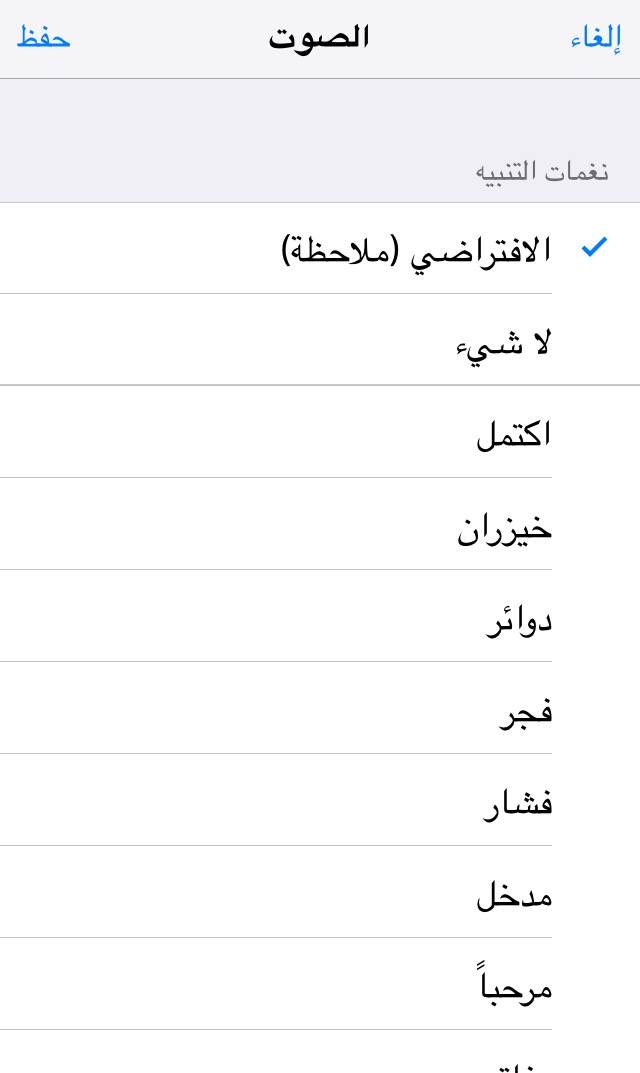The height and width of the screenshot is (1073, 640).
Task: Tap the مدخل tone row
Action: point(514,894)
